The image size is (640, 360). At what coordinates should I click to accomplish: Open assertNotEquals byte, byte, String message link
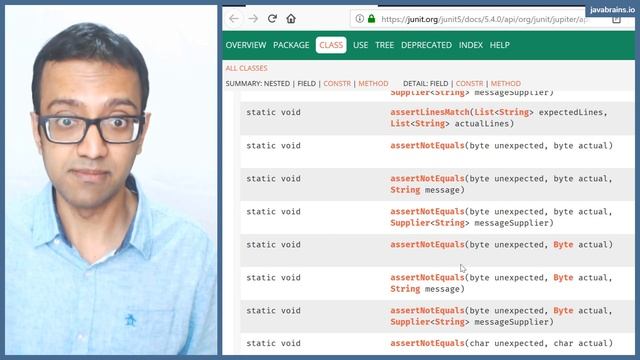click(427, 179)
